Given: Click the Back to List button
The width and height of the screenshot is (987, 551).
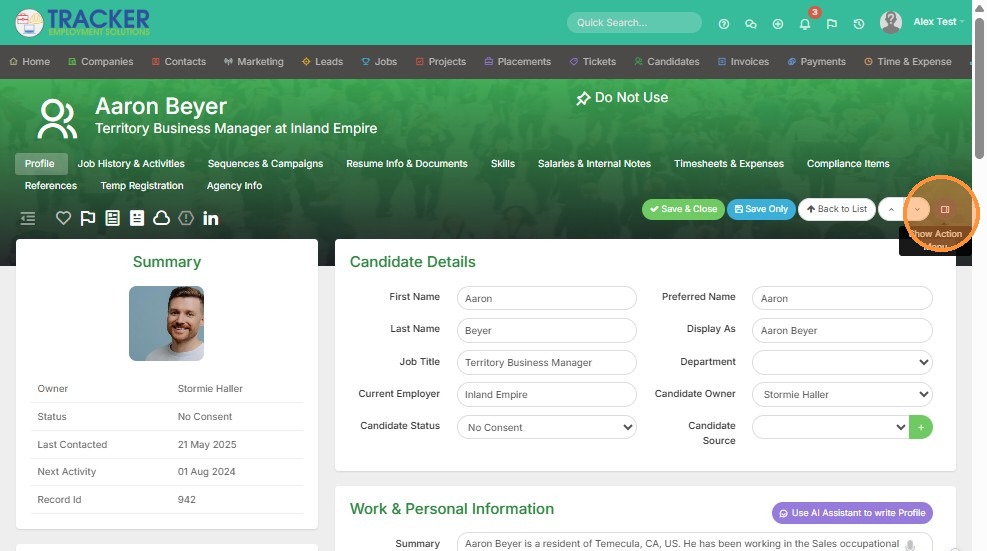Looking at the screenshot, I should 837,209.
